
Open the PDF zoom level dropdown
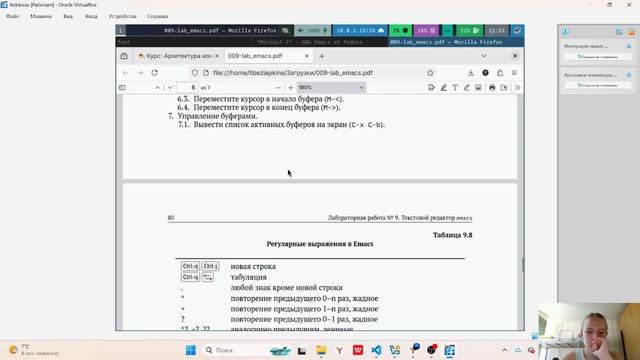click(x=331, y=87)
